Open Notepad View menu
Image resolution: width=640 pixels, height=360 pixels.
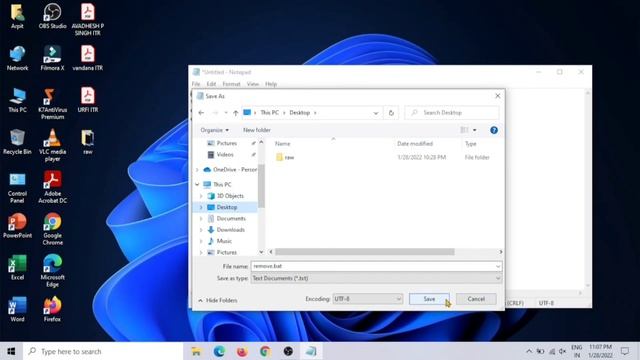[x=253, y=84]
